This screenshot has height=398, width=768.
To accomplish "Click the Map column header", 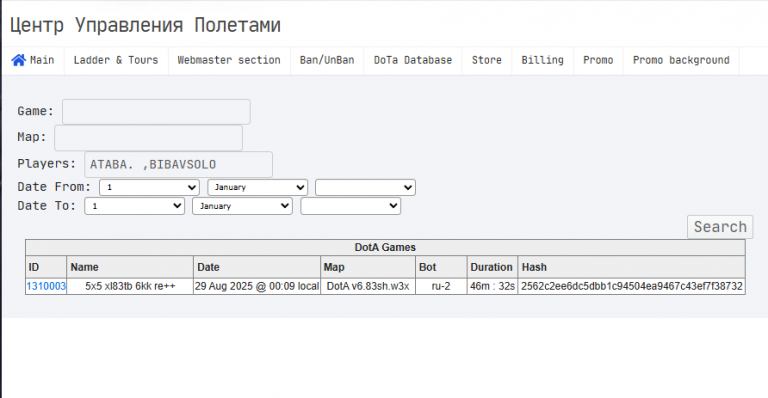I will pyautogui.click(x=368, y=267).
